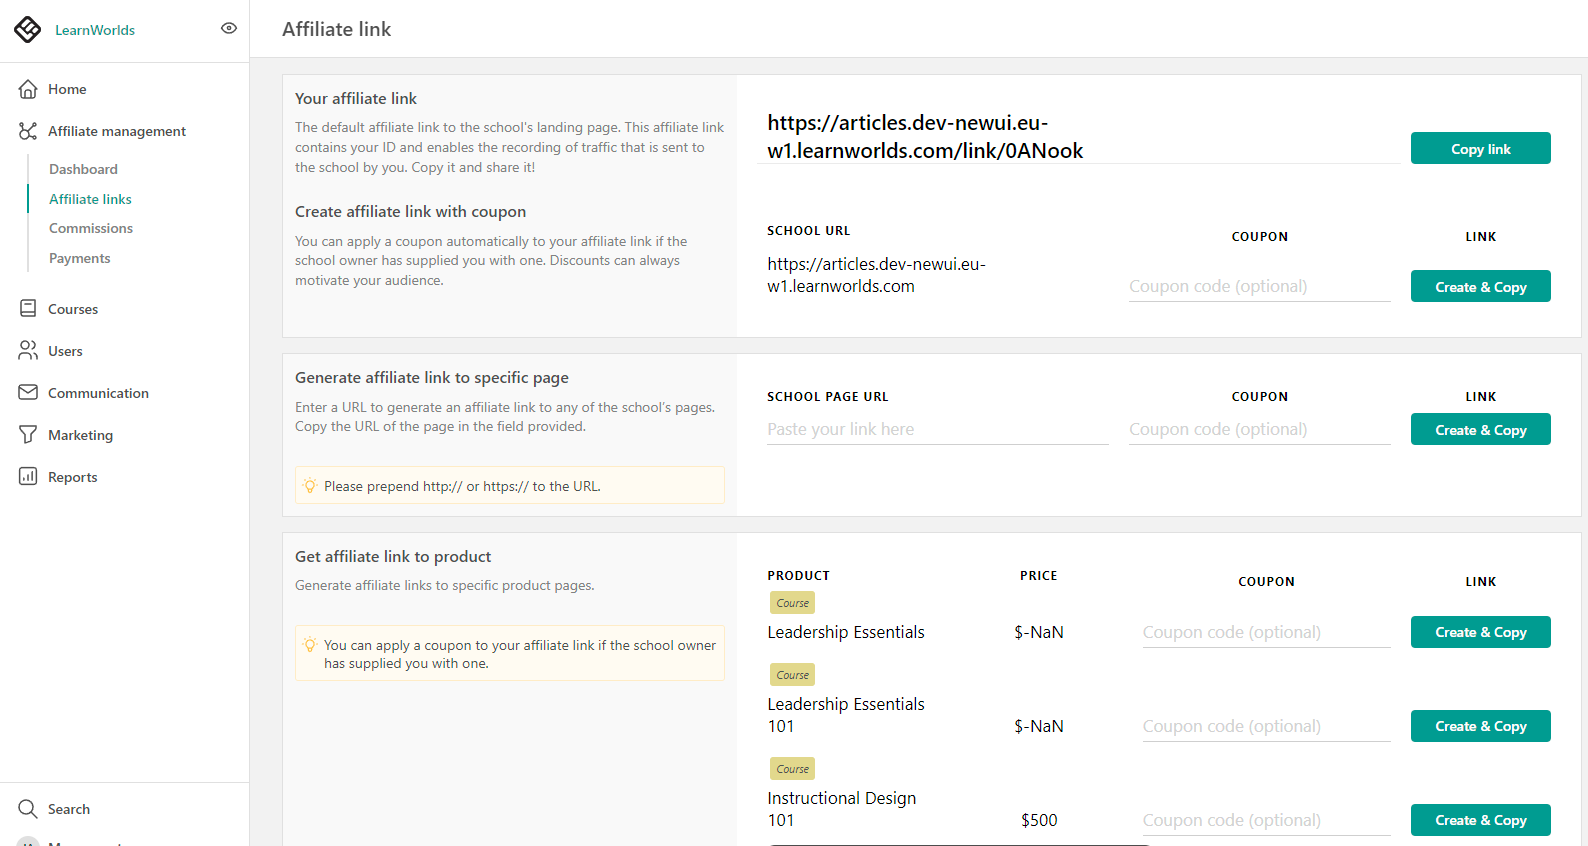1588x846 pixels.
Task: Click the Marketing funnel icon
Action: click(28, 435)
